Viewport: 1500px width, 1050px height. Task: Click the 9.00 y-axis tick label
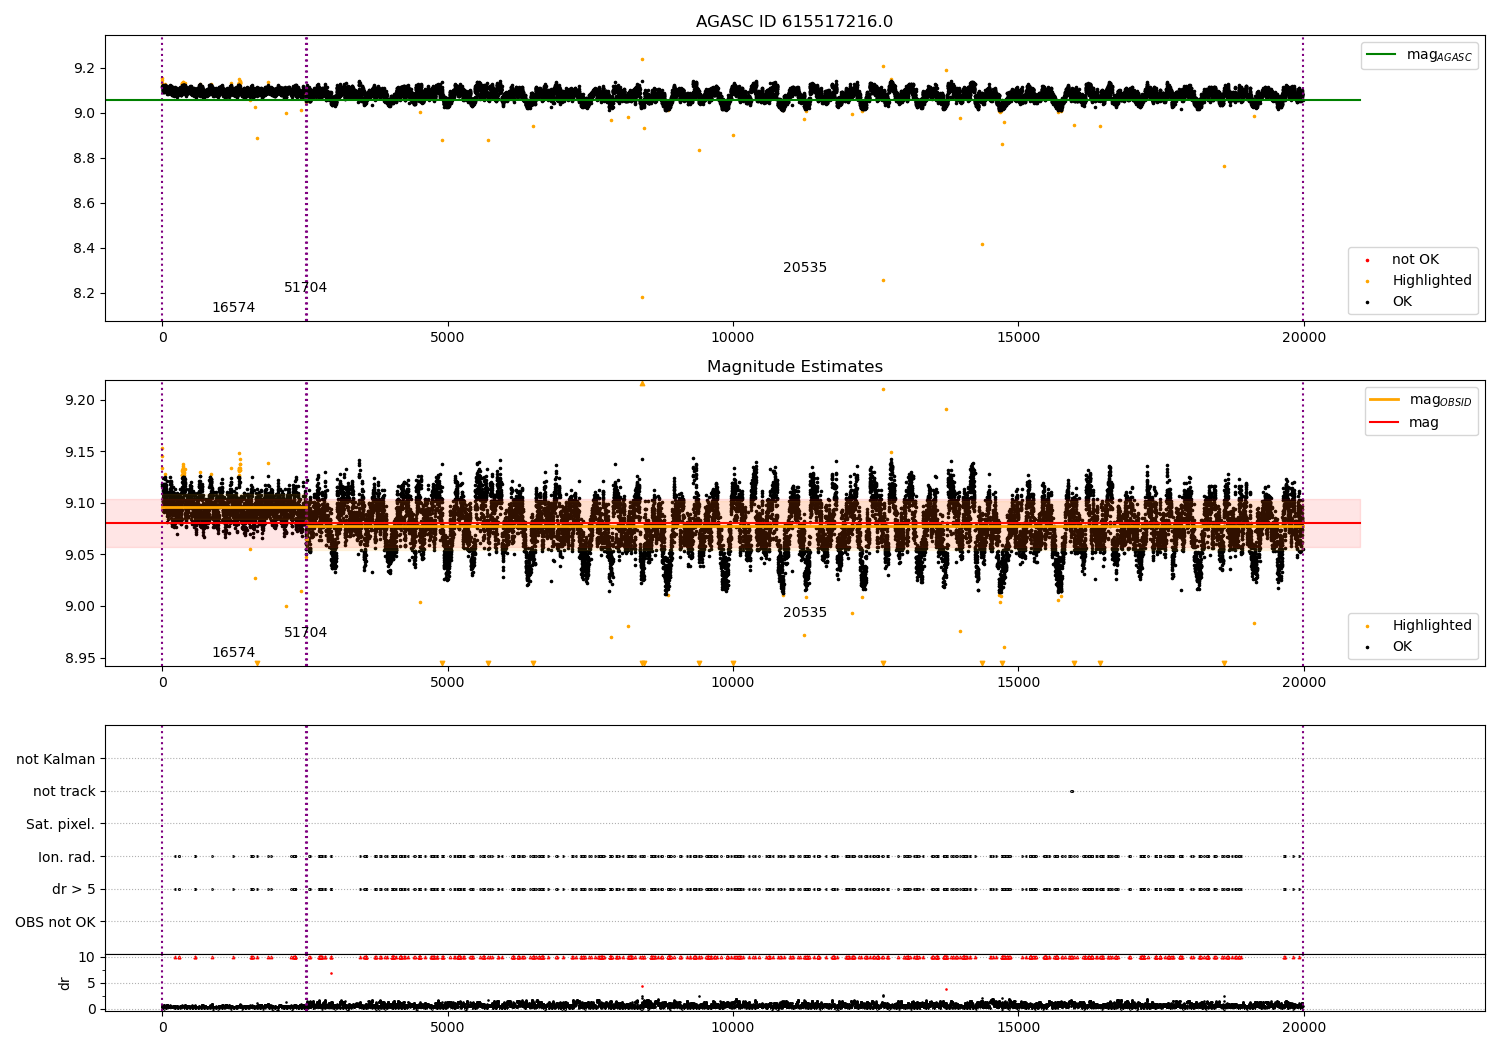coord(80,607)
